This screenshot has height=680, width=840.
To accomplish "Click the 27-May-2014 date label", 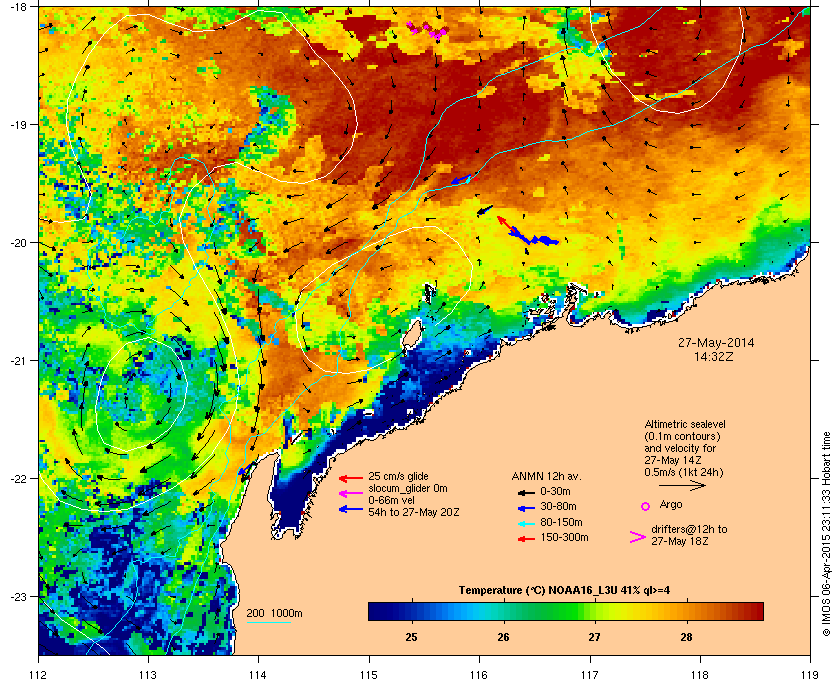I will (x=716, y=343).
